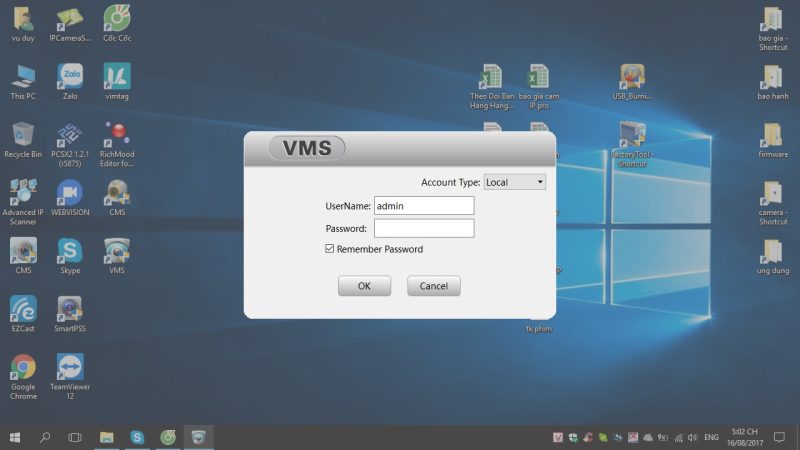This screenshot has height=450, width=800.
Task: Focus the UserName field containing admin
Action: pos(424,206)
